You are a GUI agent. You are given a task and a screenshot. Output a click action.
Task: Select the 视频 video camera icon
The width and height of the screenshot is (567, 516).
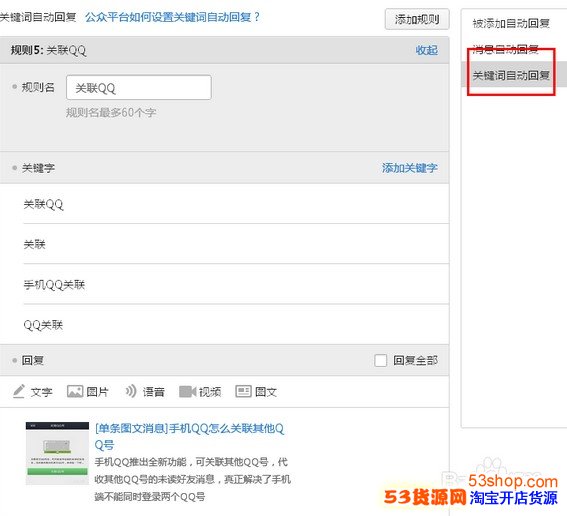[188, 391]
